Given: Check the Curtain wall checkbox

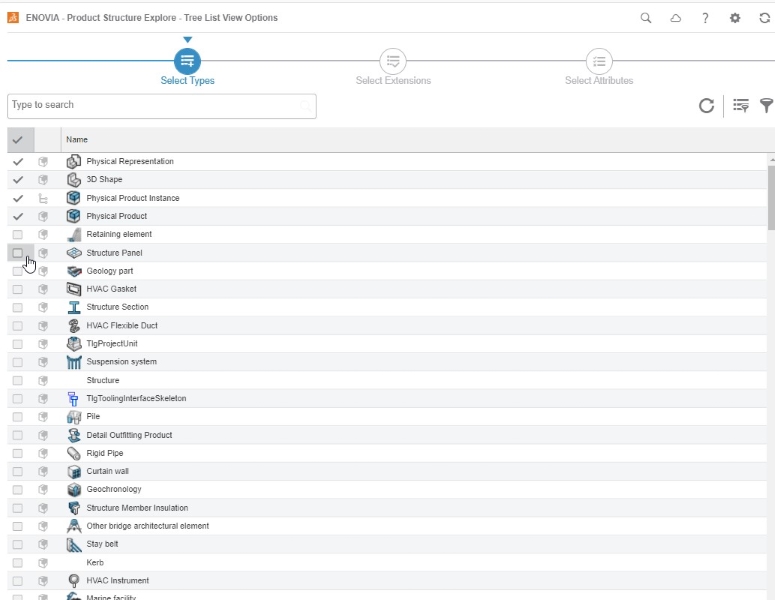Looking at the screenshot, I should [x=18, y=471].
